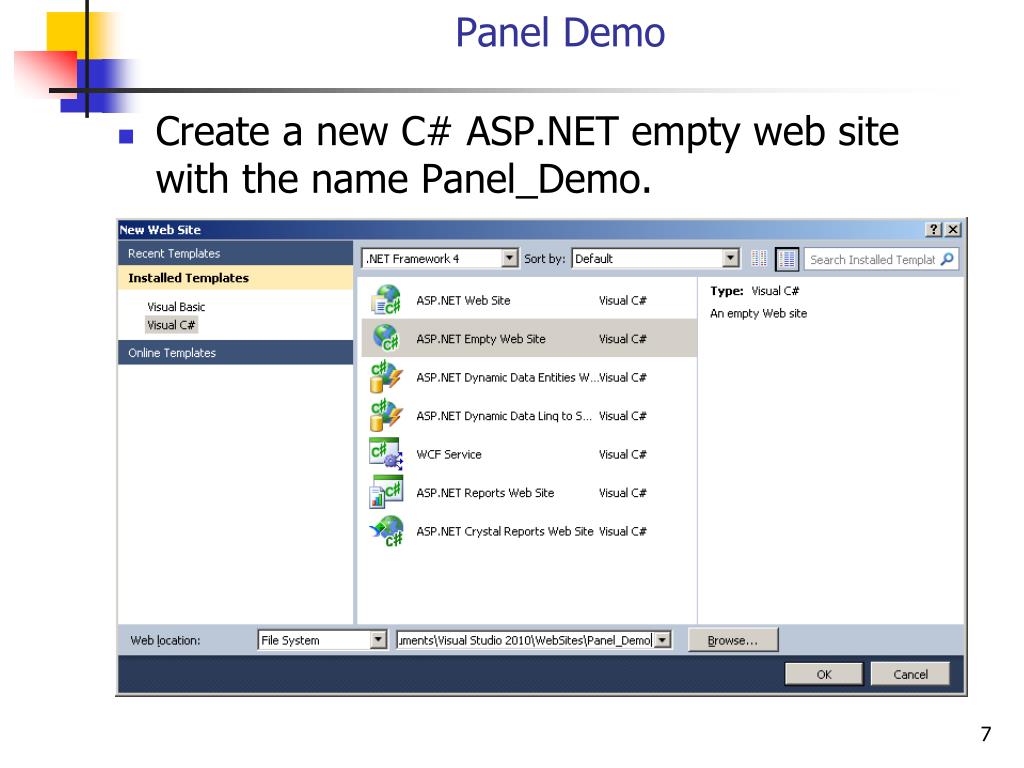Select ASP.NET Dynamic Data Entities W... label
The width and height of the screenshot is (1024, 768).
pos(506,377)
